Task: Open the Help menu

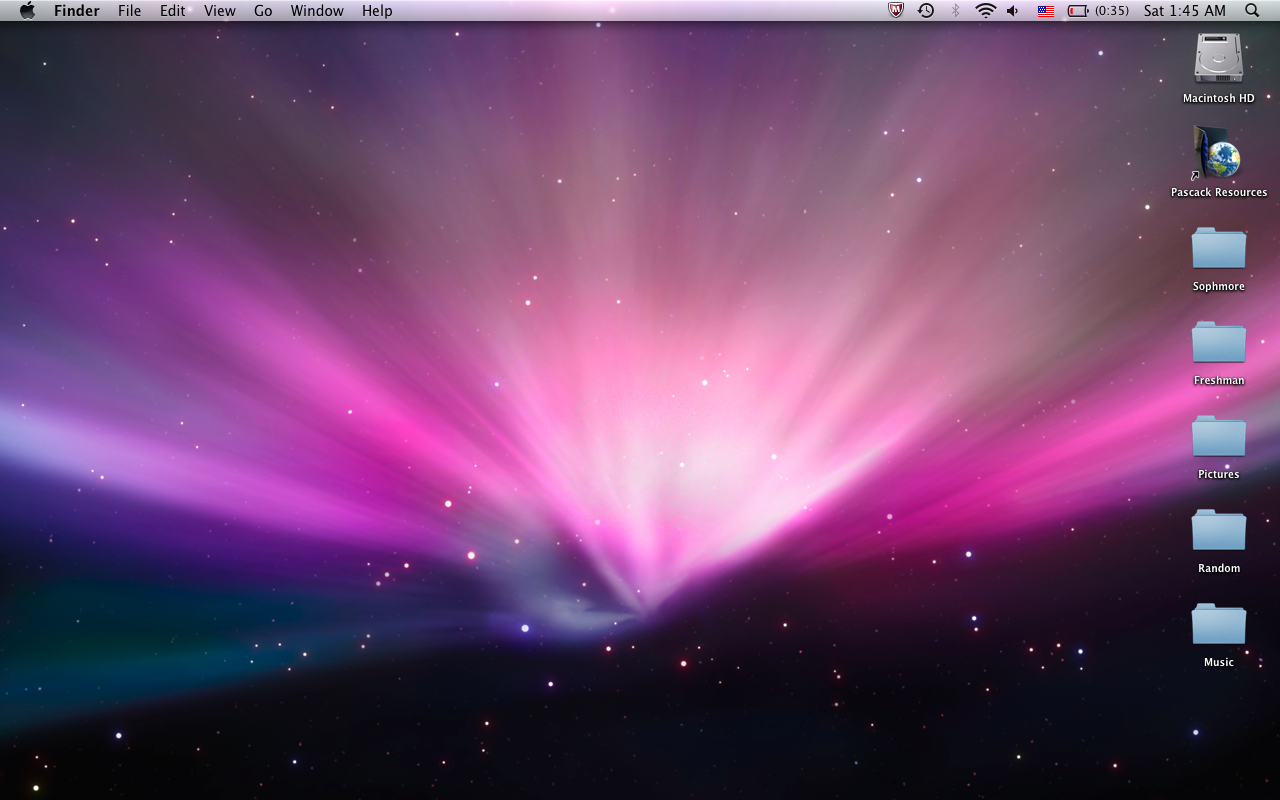Action: 377,11
